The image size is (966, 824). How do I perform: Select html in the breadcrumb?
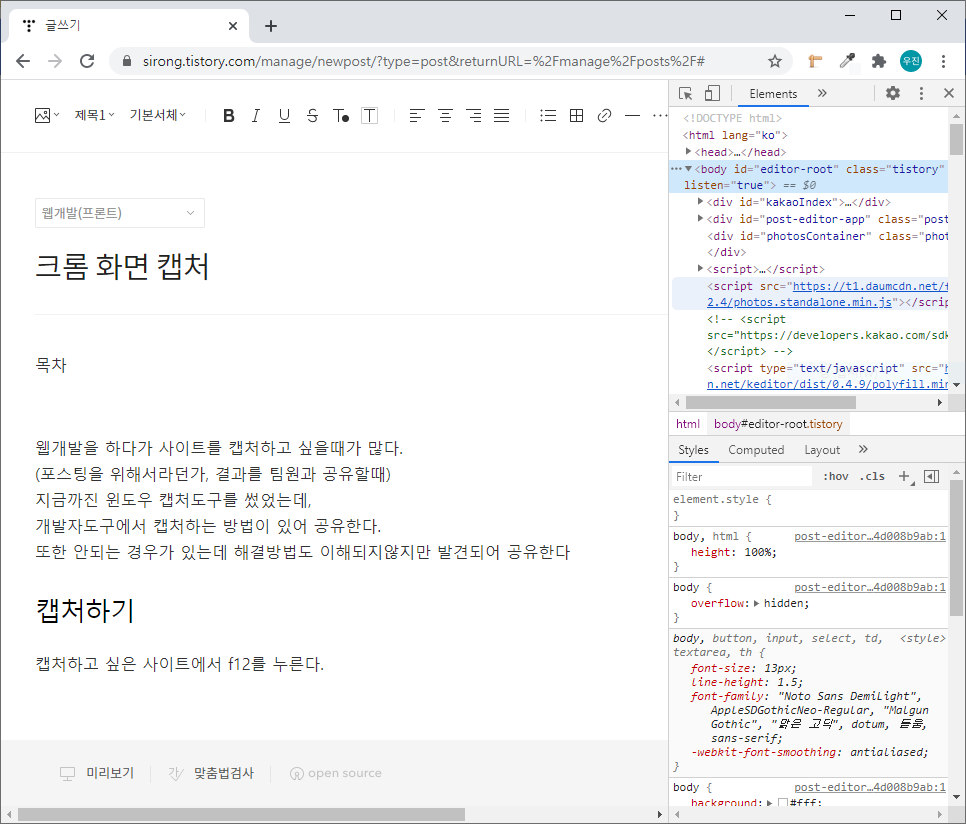pyautogui.click(x=688, y=424)
